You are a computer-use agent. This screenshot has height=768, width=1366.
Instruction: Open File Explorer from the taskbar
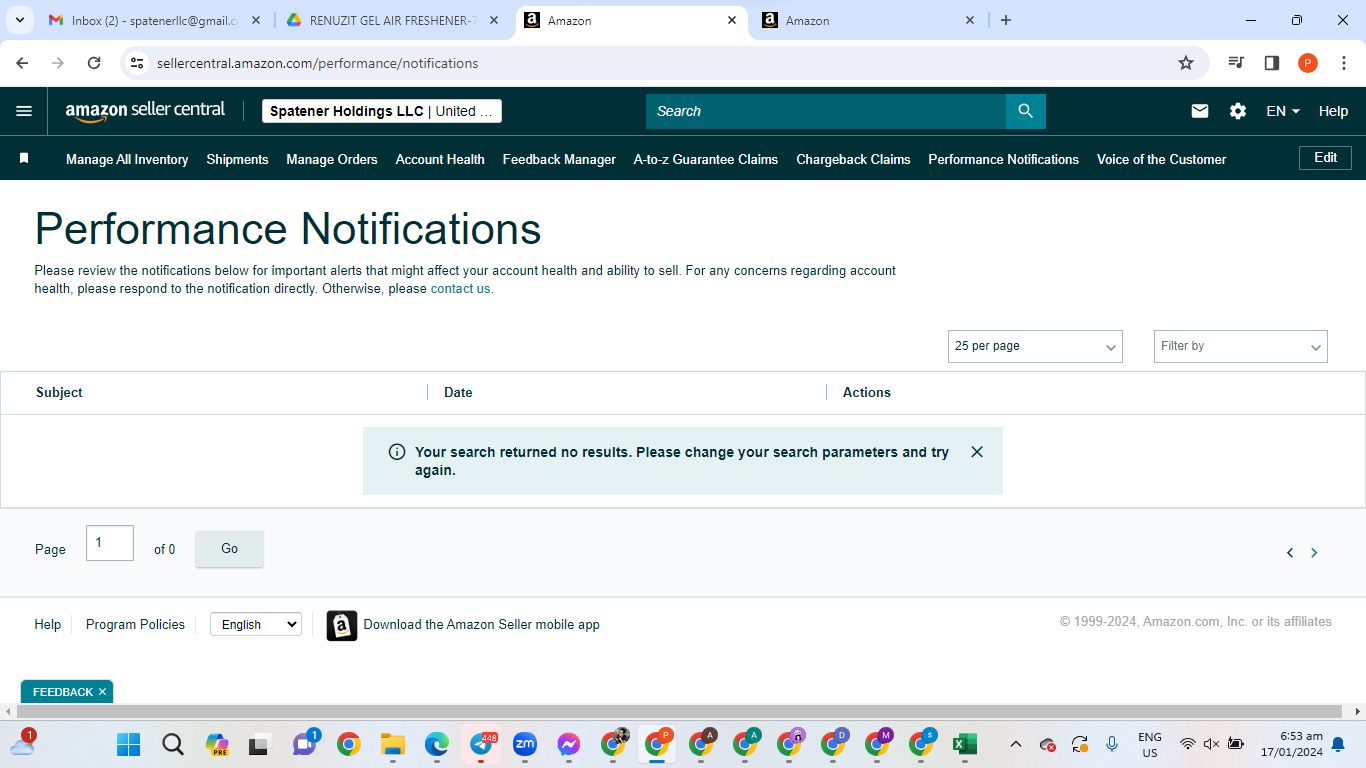[x=392, y=744]
